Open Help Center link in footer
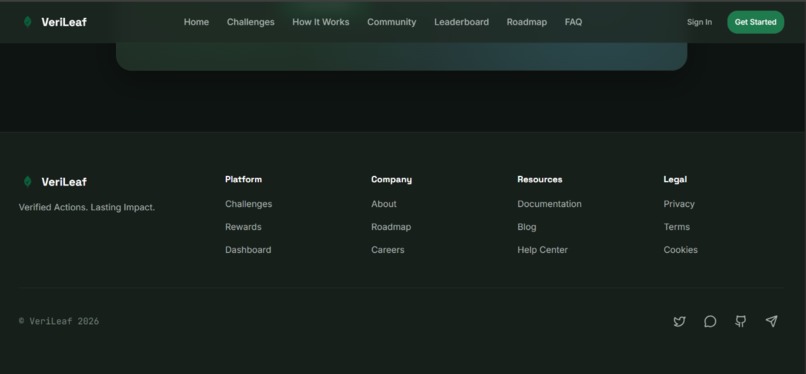This screenshot has height=374, width=806. [543, 250]
